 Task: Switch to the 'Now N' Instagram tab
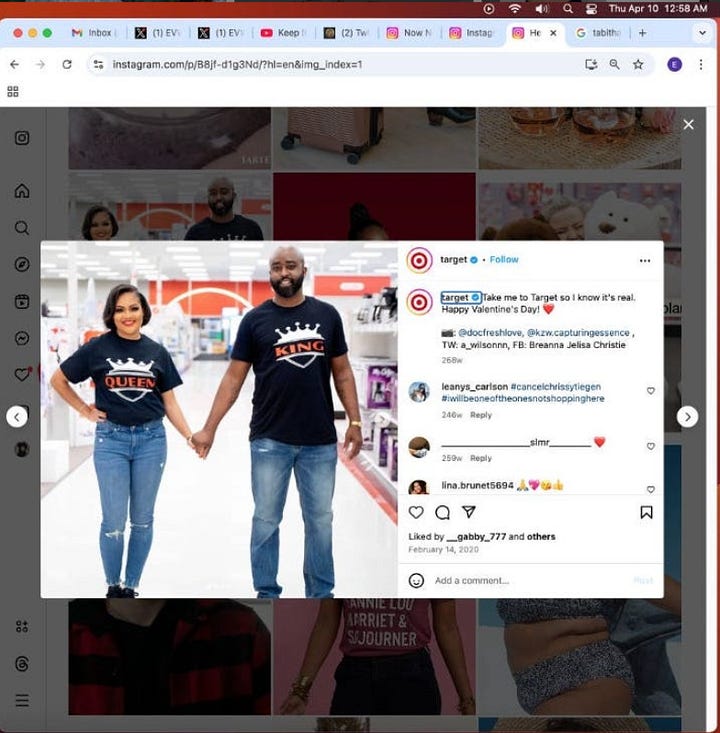[409, 33]
